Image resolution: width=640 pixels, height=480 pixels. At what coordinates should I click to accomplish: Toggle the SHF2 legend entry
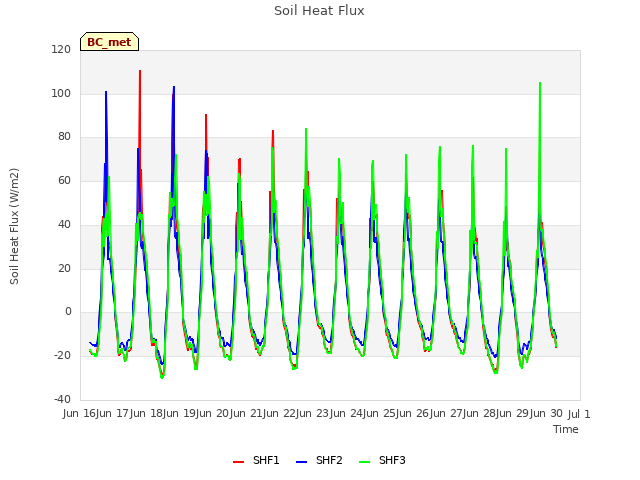tap(319, 460)
